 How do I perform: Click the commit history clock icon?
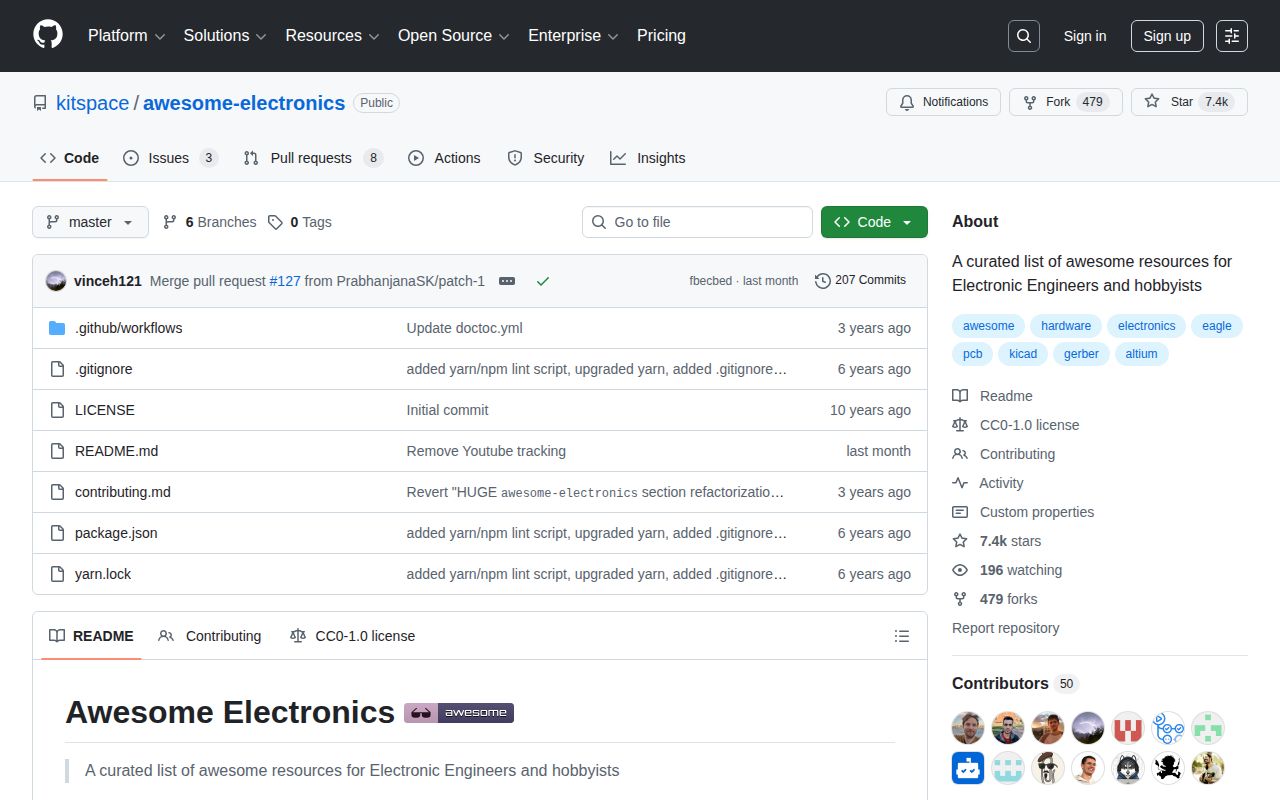pyautogui.click(x=823, y=281)
